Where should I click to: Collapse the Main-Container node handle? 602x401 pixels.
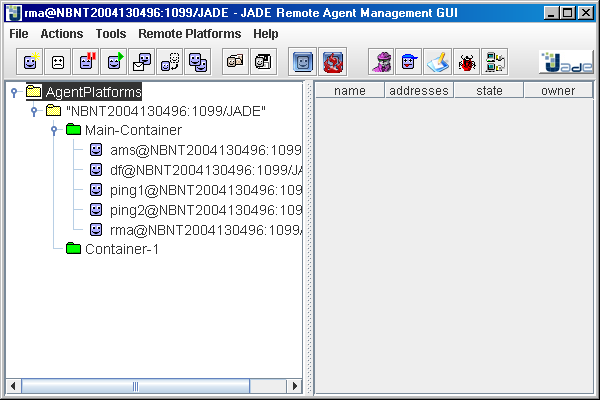pyautogui.click(x=54, y=131)
